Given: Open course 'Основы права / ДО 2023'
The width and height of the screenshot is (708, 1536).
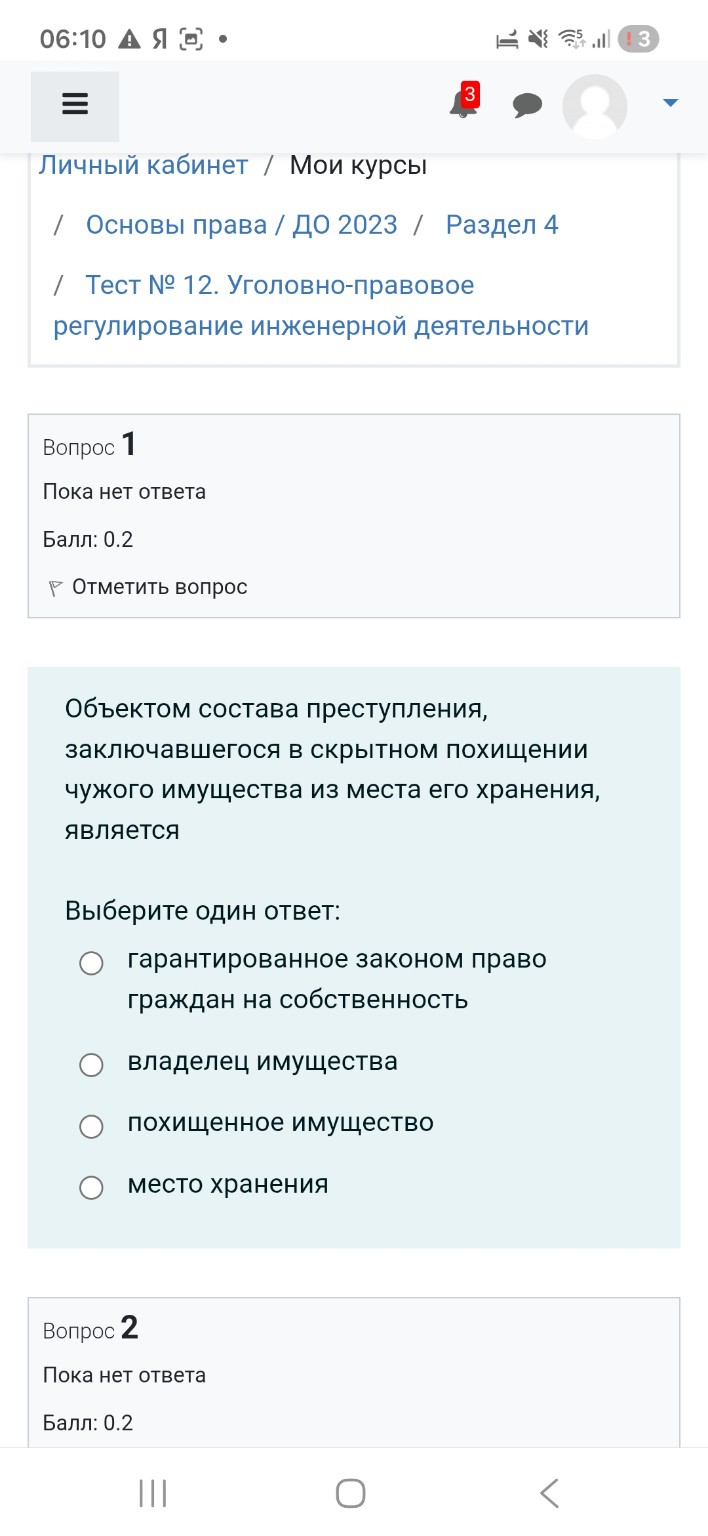Looking at the screenshot, I should tap(242, 224).
